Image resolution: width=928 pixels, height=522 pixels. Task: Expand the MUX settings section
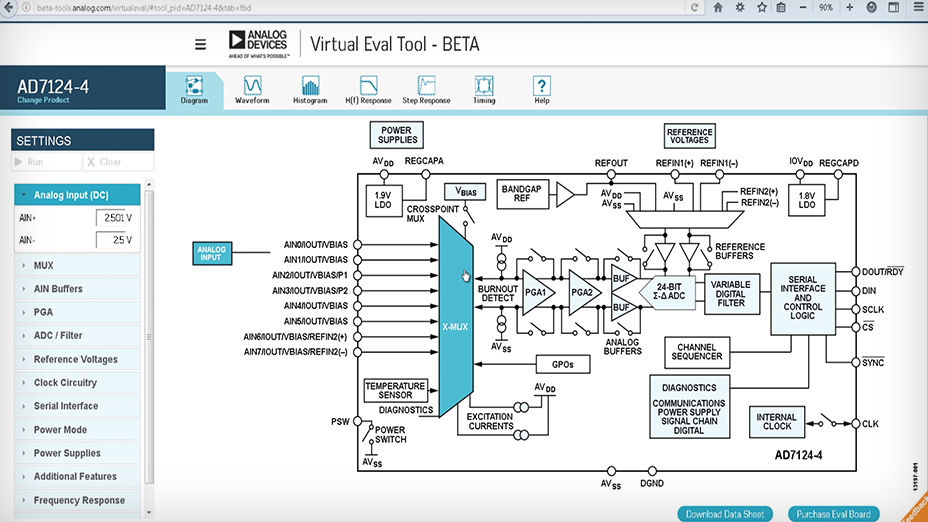[x=77, y=266]
